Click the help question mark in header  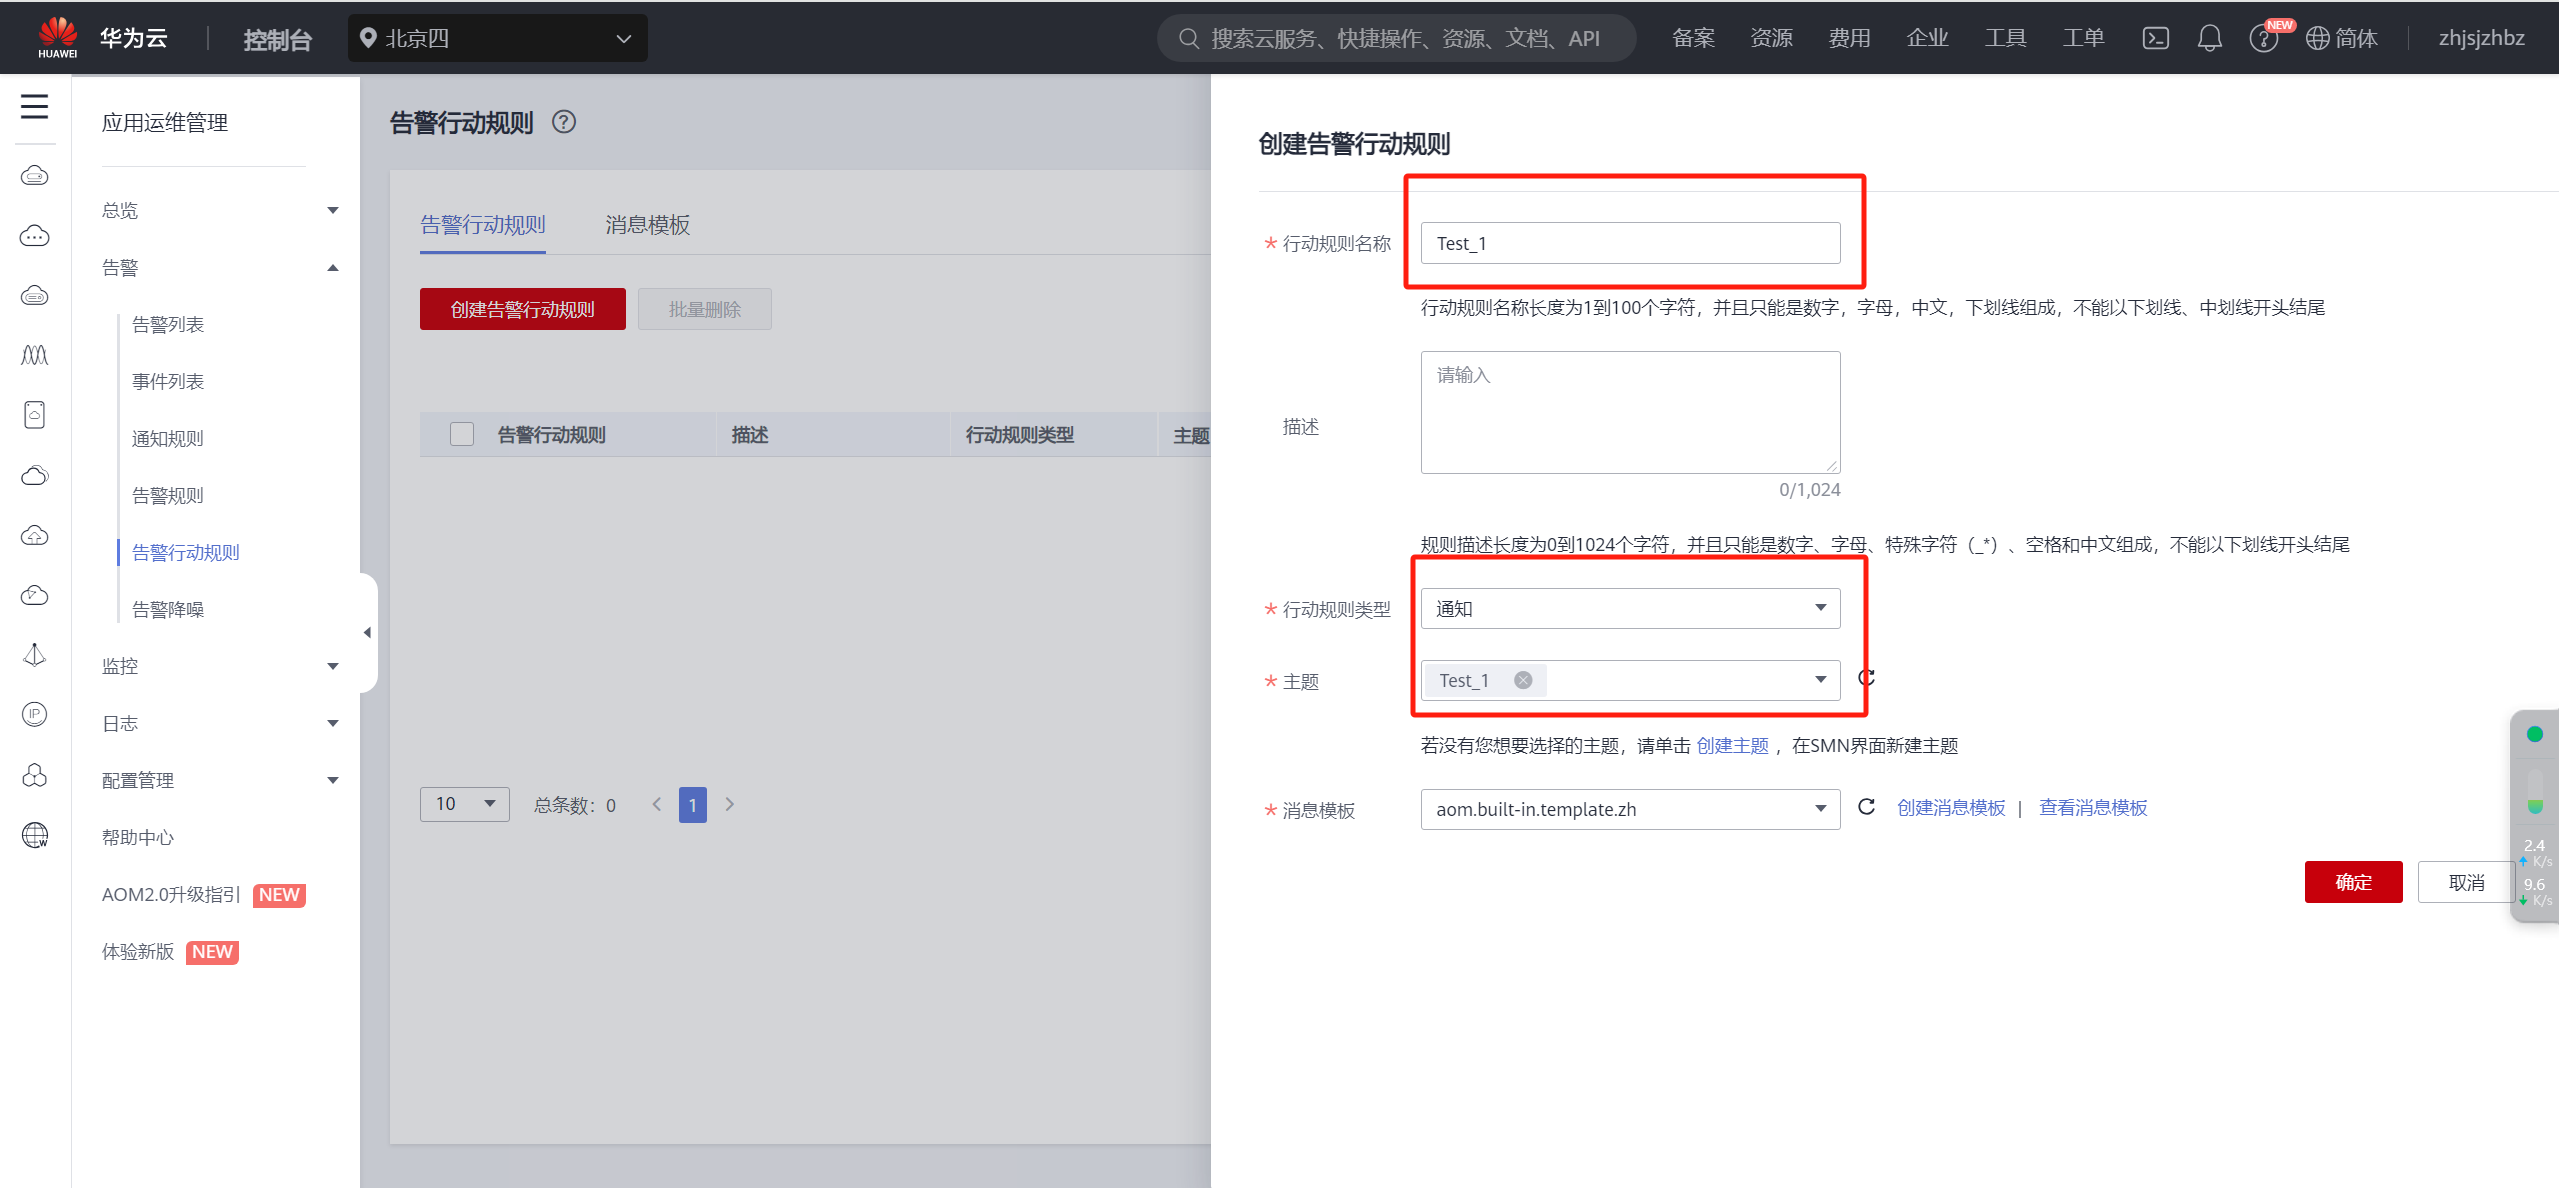click(x=2262, y=39)
